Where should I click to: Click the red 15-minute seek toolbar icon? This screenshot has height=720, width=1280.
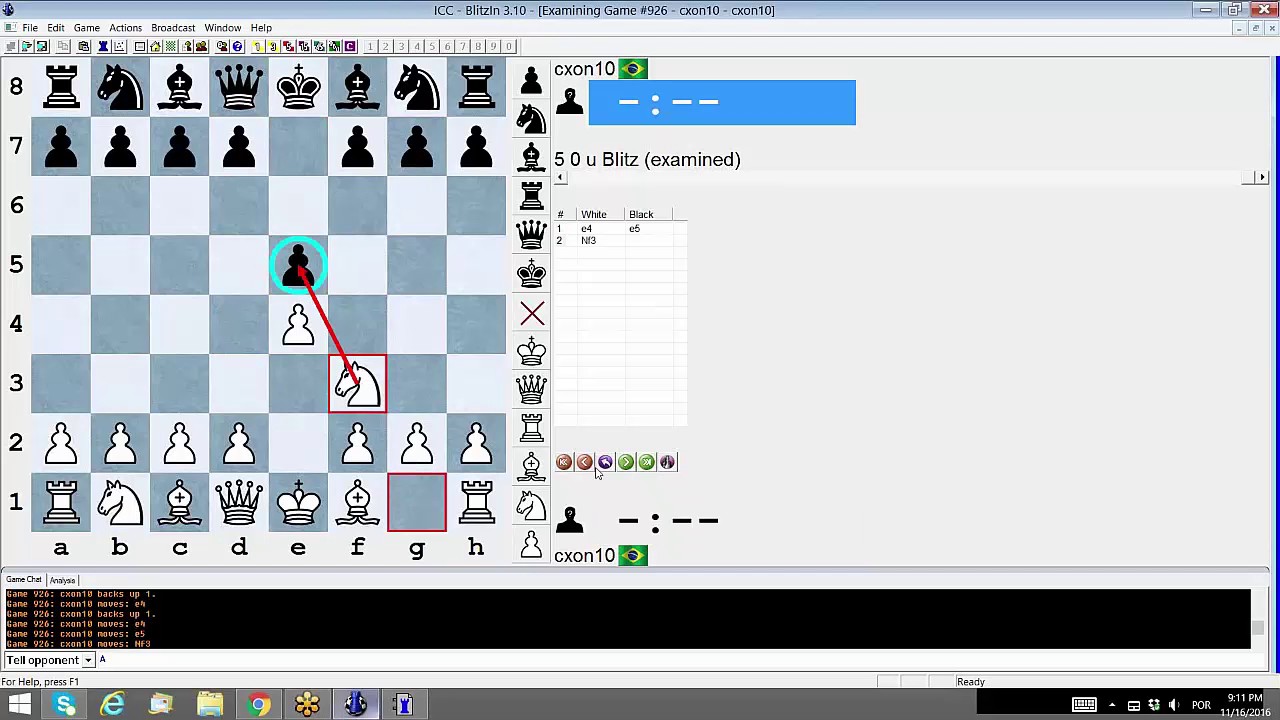(304, 46)
